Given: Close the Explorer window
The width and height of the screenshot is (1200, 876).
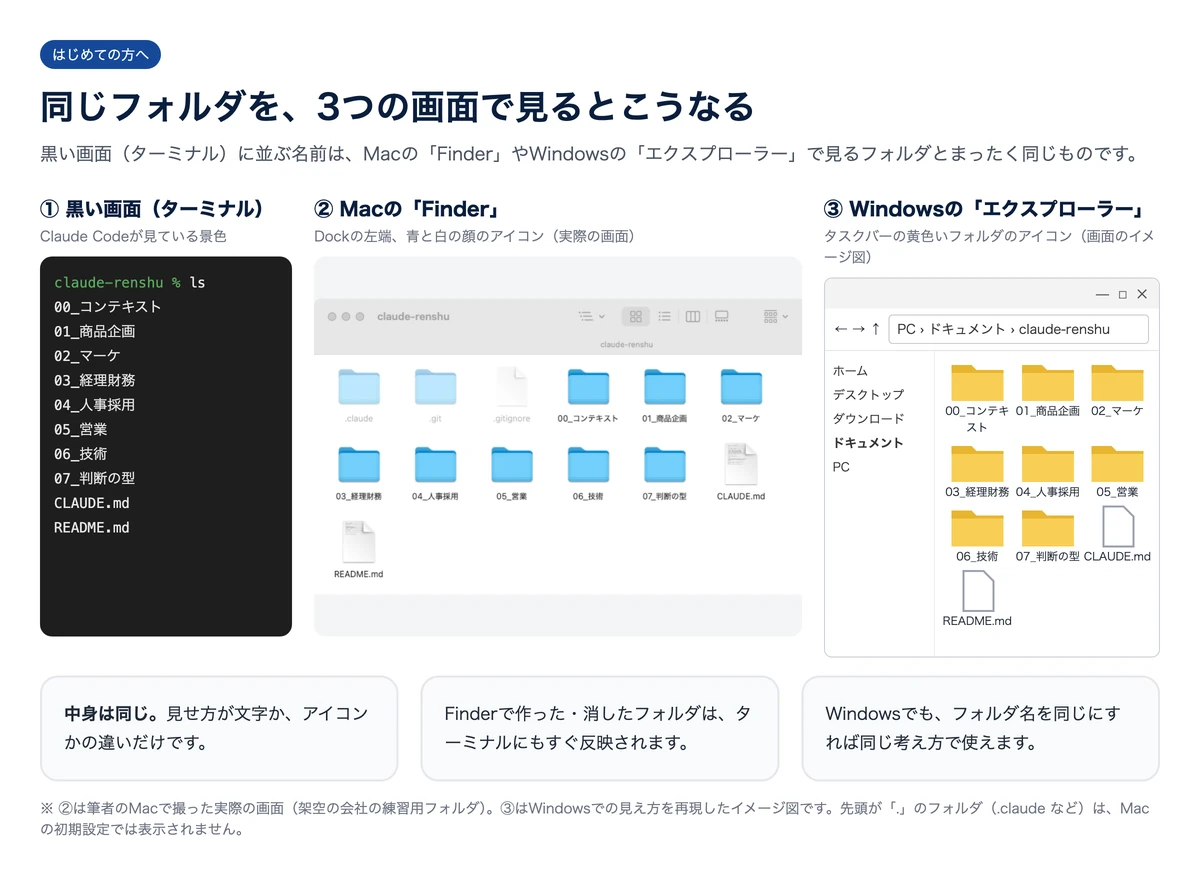Looking at the screenshot, I should coord(1142,294).
